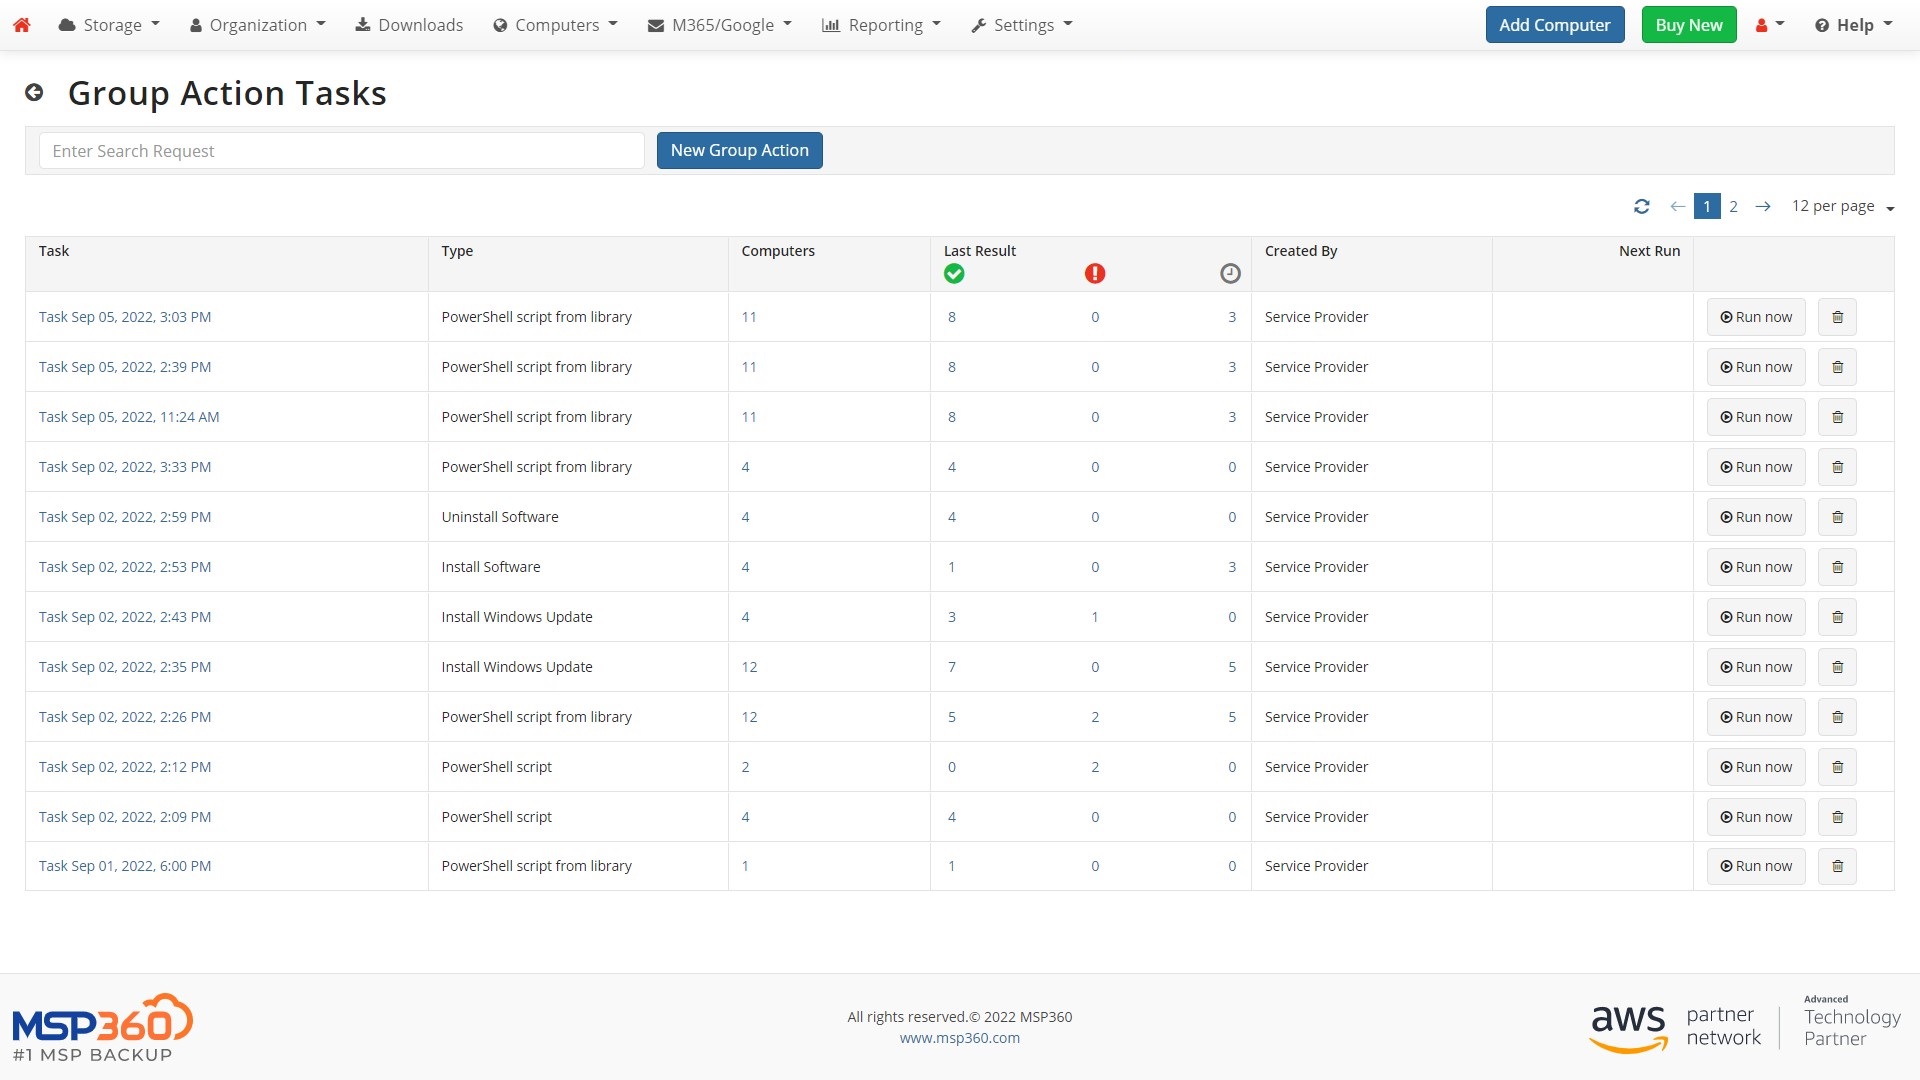Create a New Group Action
1920x1080 pixels.
[740, 150]
